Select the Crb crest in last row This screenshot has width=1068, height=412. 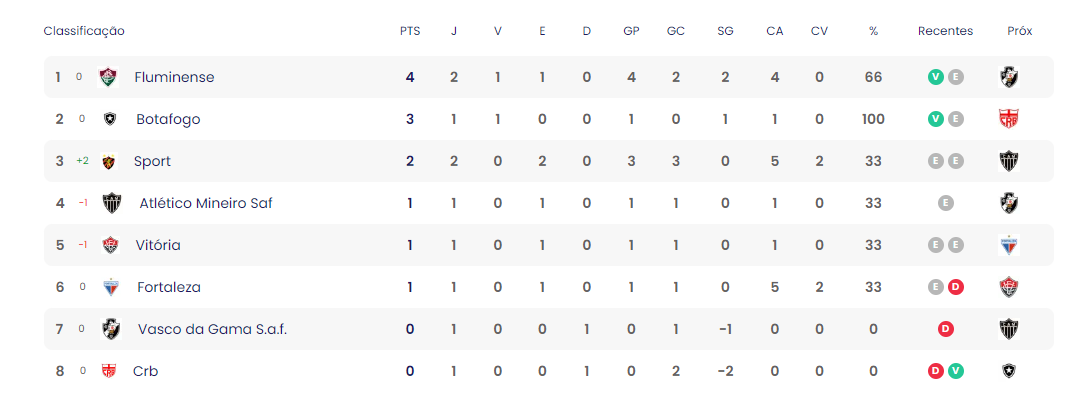point(108,371)
